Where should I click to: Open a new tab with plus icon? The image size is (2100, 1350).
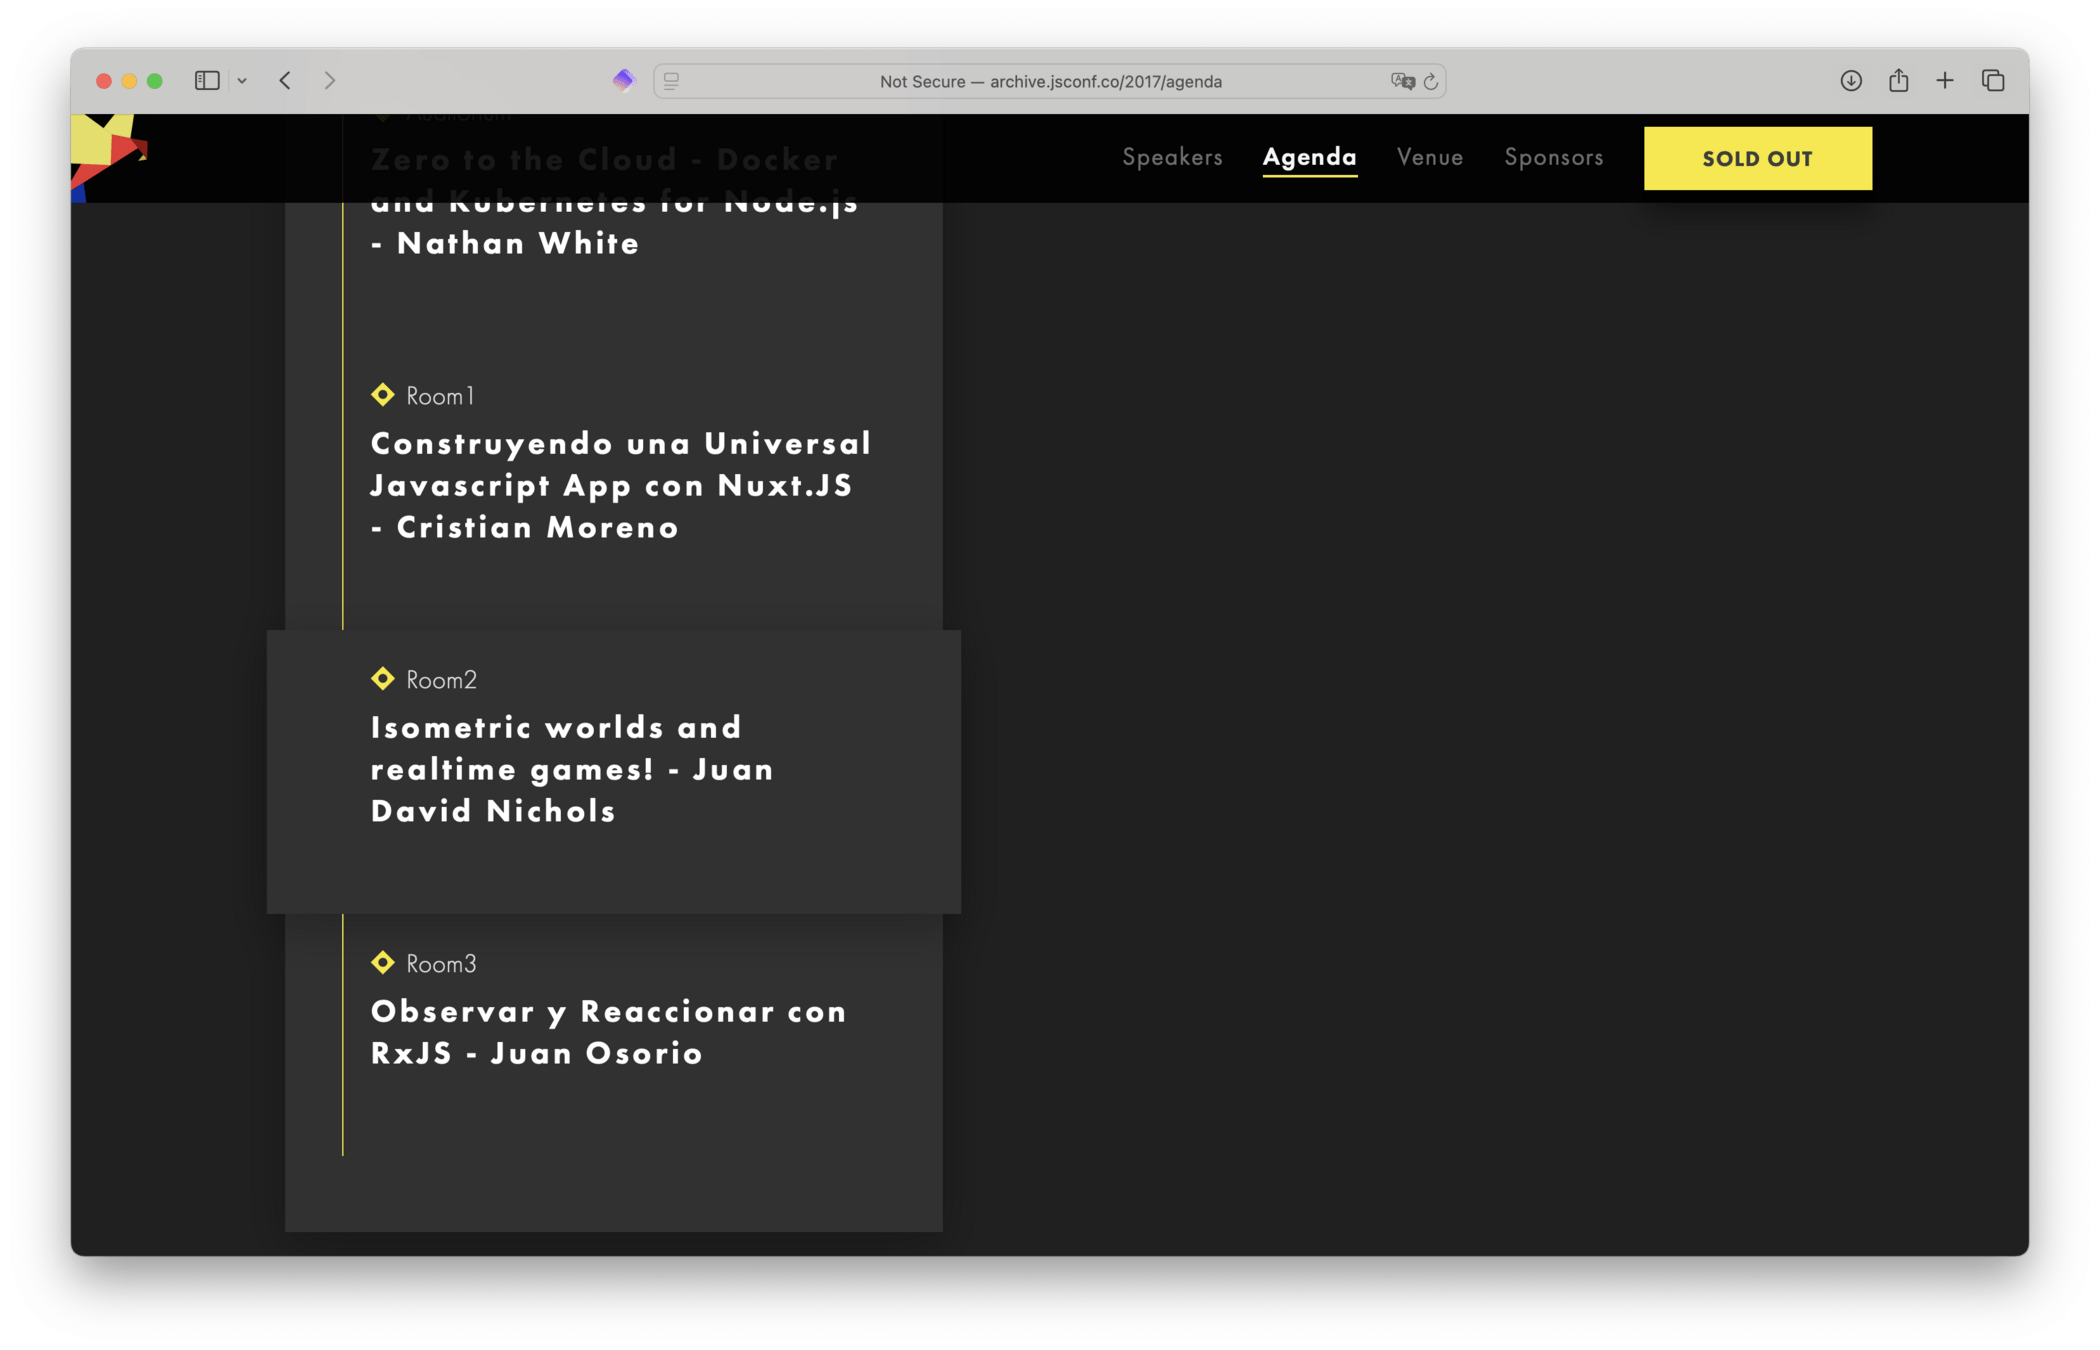click(1945, 81)
